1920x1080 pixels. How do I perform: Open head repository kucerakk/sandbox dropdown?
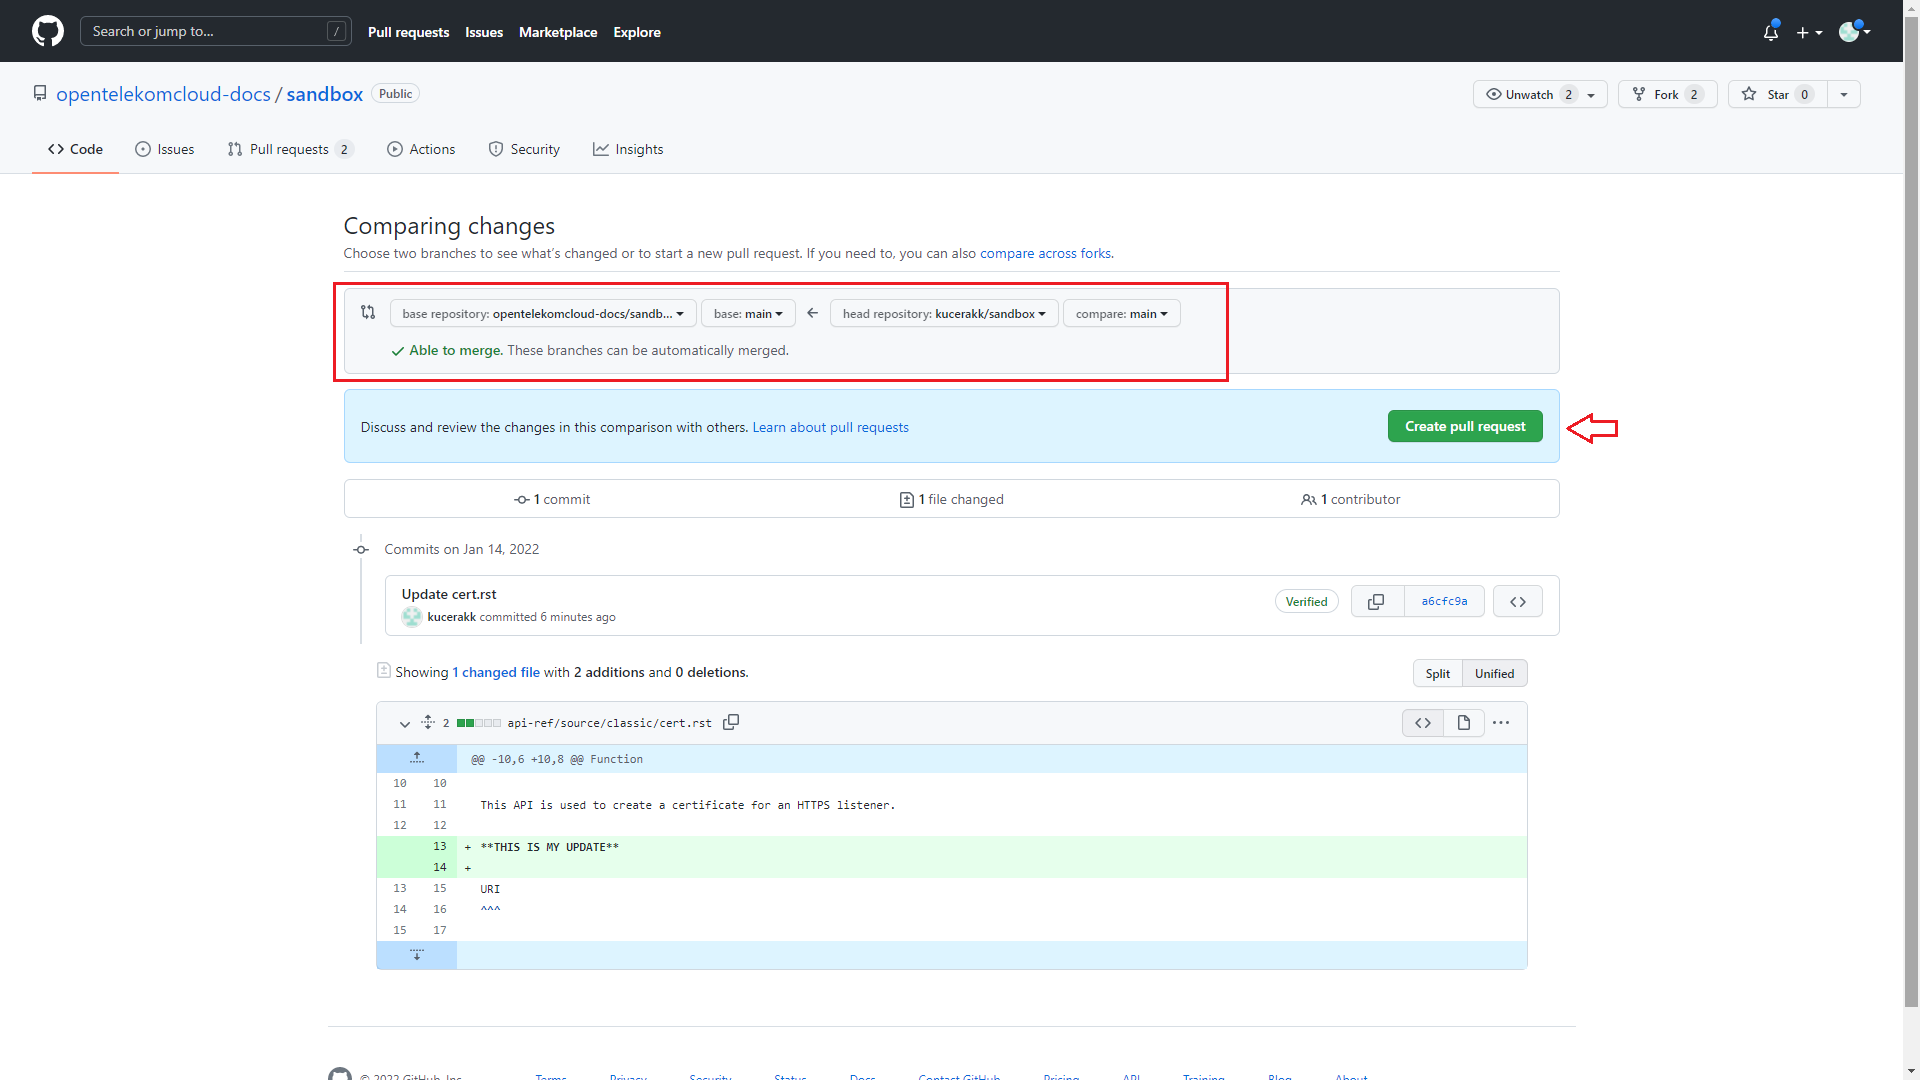click(944, 313)
